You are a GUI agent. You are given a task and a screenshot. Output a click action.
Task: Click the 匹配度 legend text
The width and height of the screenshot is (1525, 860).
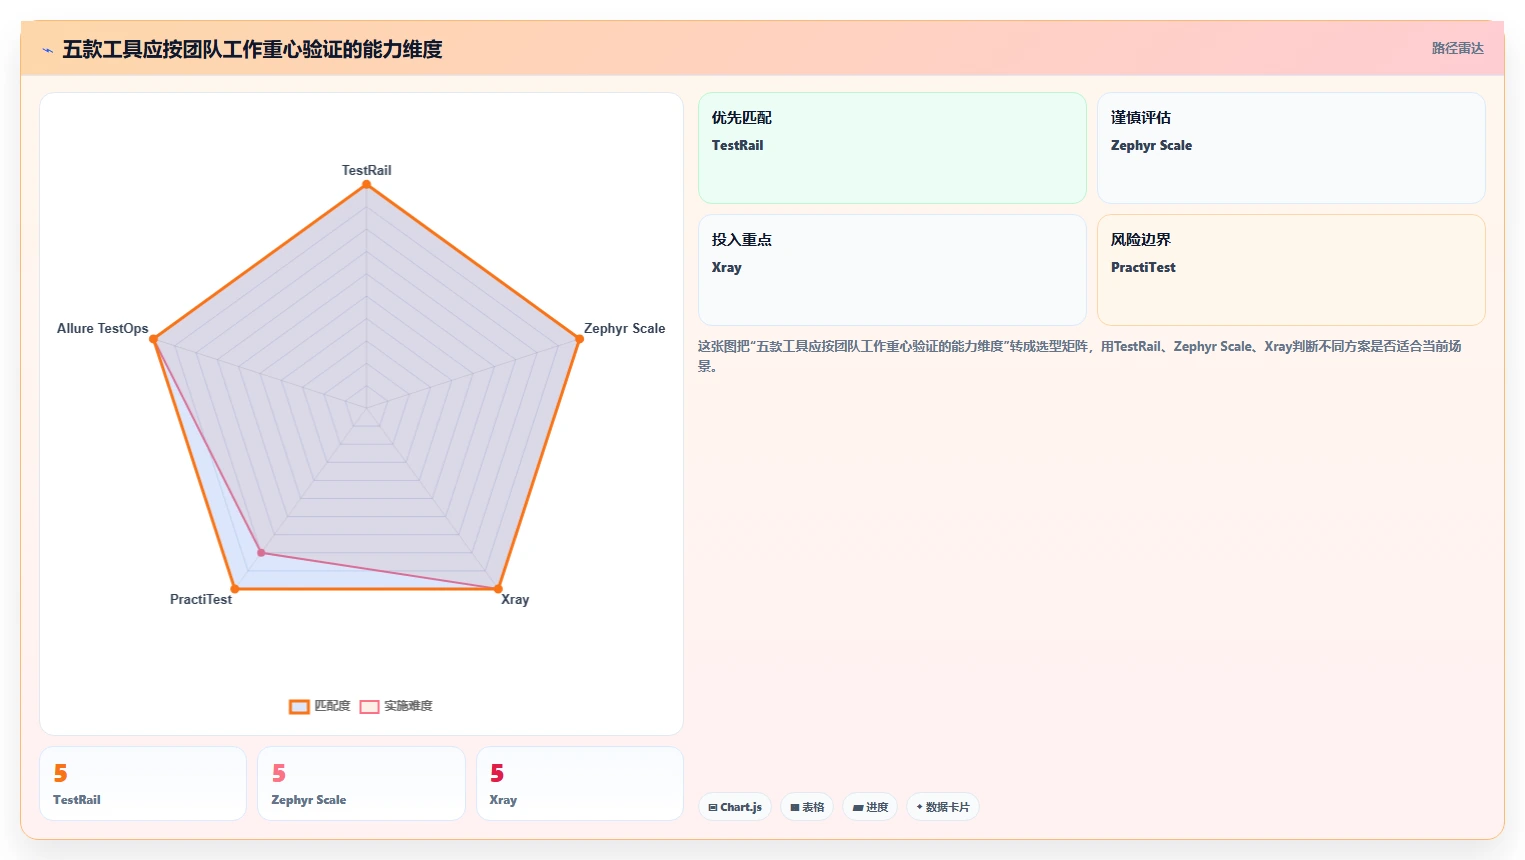click(332, 706)
